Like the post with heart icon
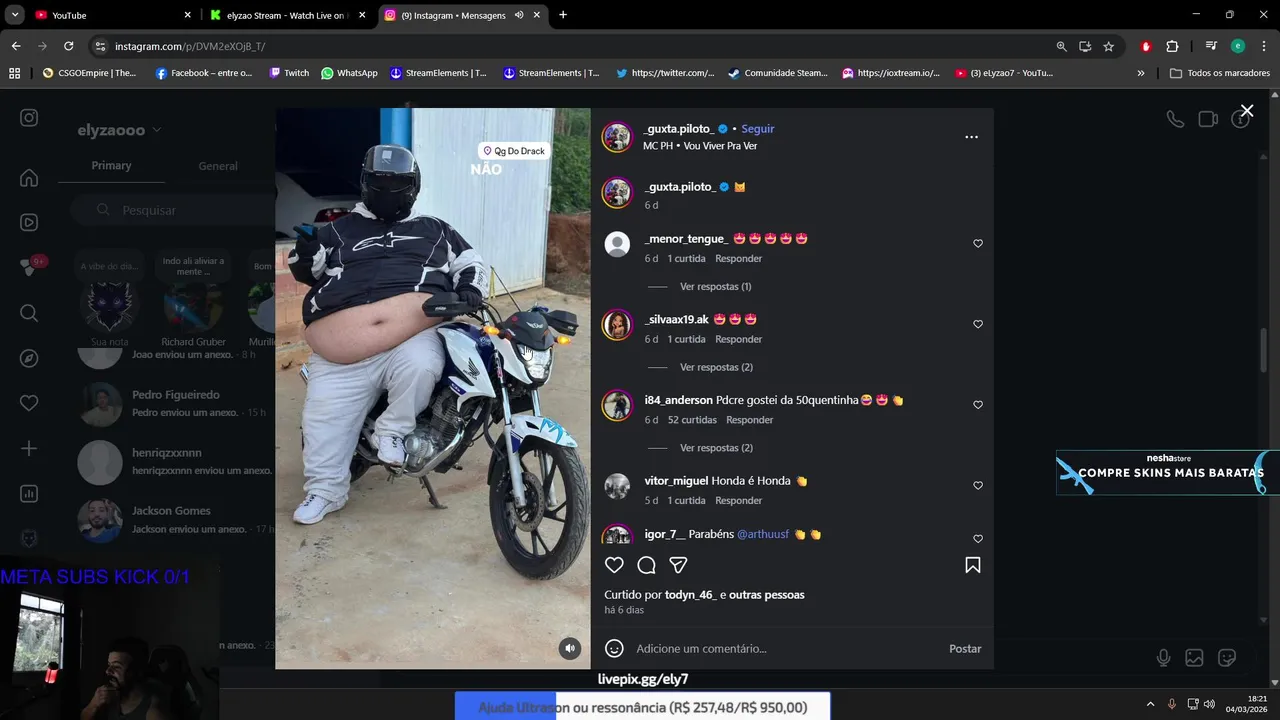1280x720 pixels. tap(614, 565)
